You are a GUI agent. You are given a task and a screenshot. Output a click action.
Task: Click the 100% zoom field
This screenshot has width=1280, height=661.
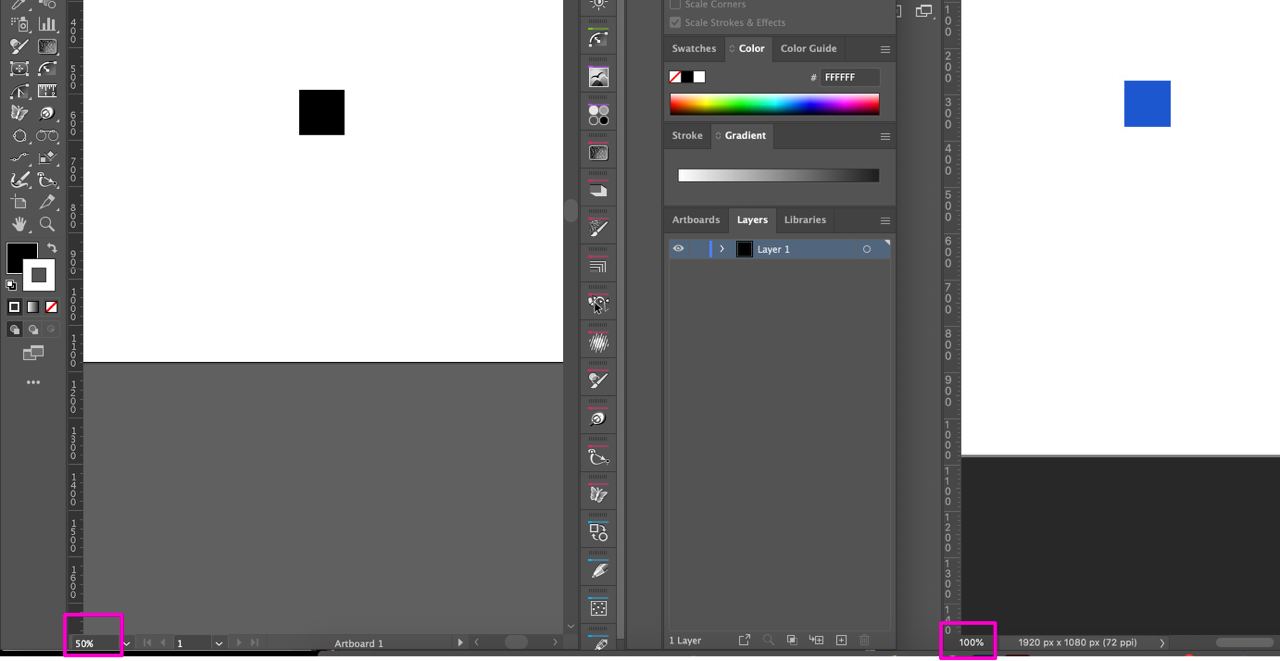(x=971, y=642)
